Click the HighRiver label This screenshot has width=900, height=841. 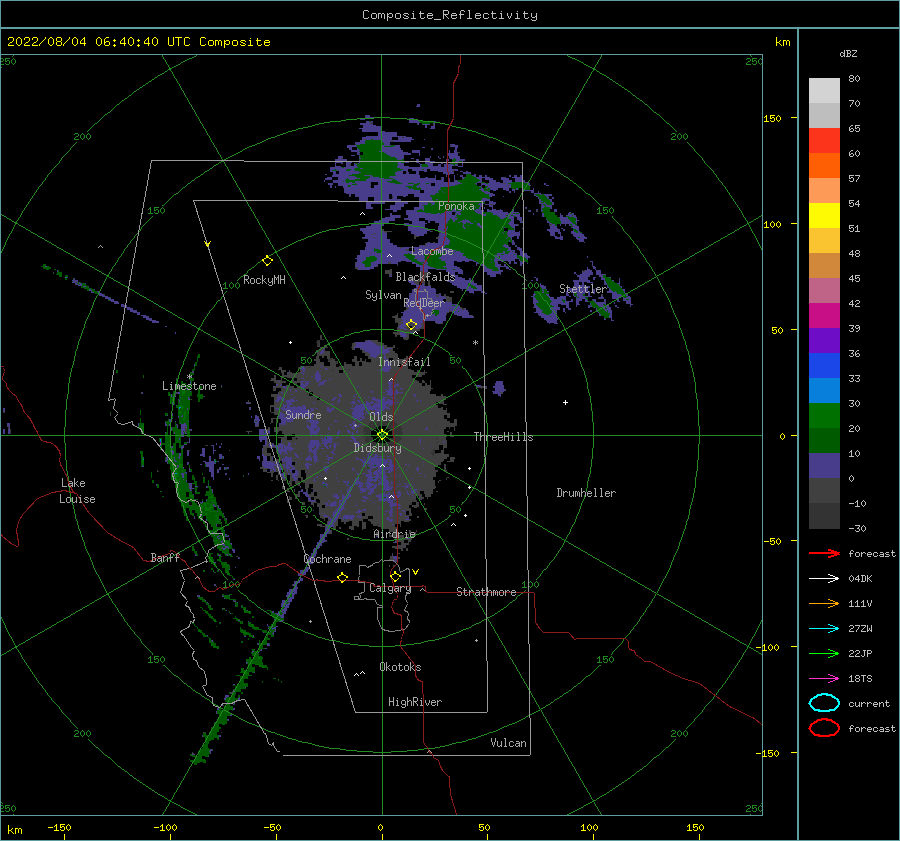coord(415,702)
